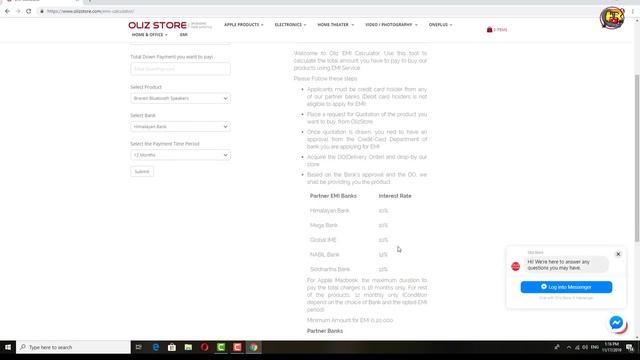Open the Select Product dropdown
This screenshot has height=360, width=640.
(x=180, y=98)
